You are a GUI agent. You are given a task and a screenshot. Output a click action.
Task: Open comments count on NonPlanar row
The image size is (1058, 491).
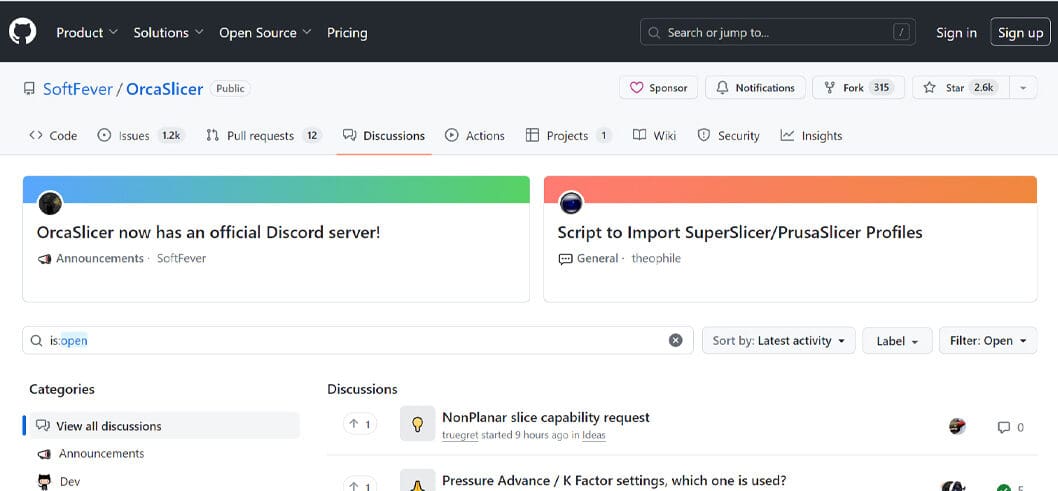point(1011,427)
